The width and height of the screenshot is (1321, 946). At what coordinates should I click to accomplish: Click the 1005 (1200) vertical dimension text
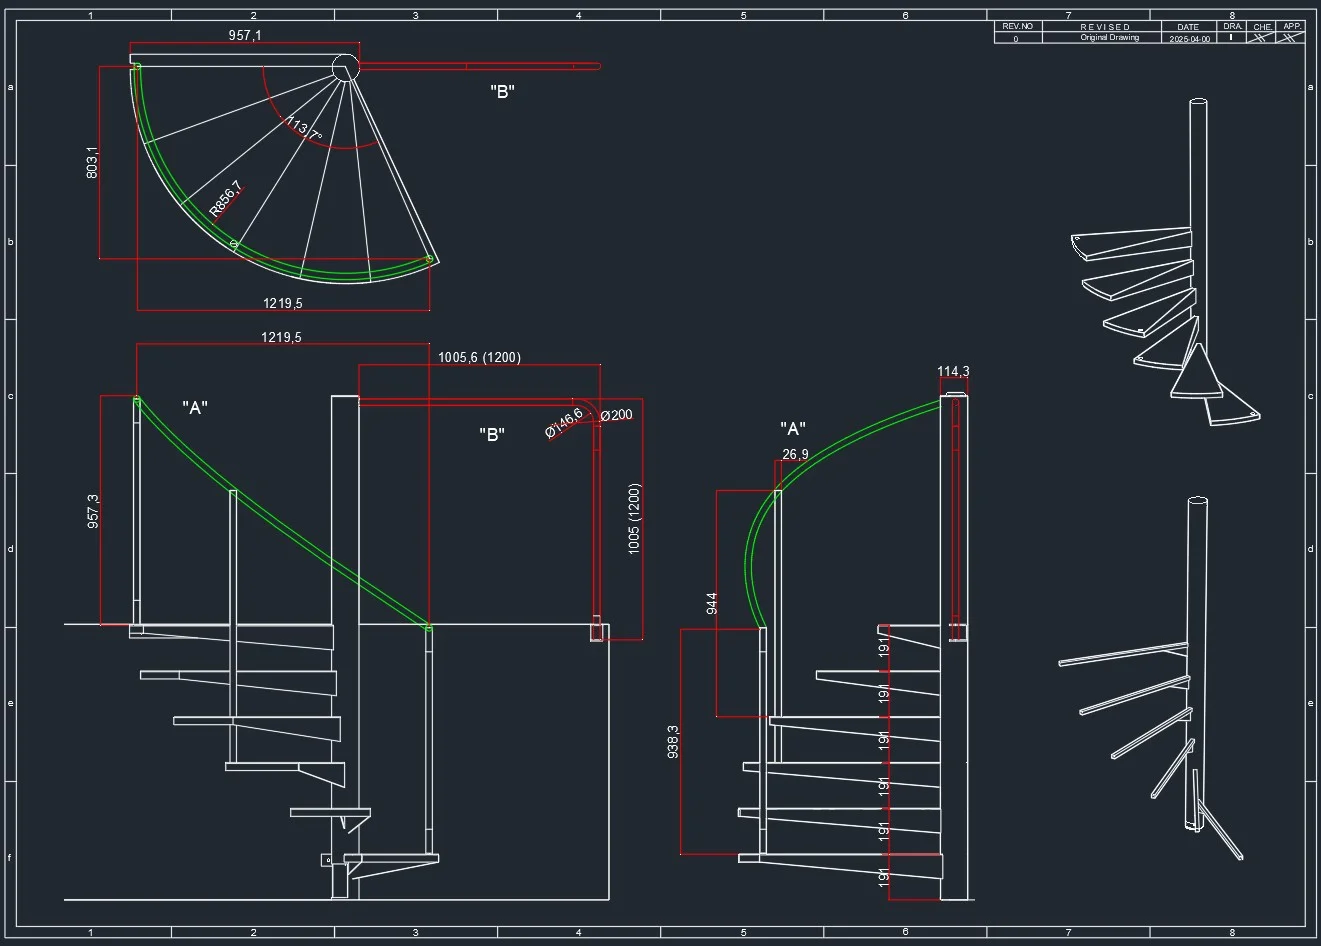[x=634, y=519]
